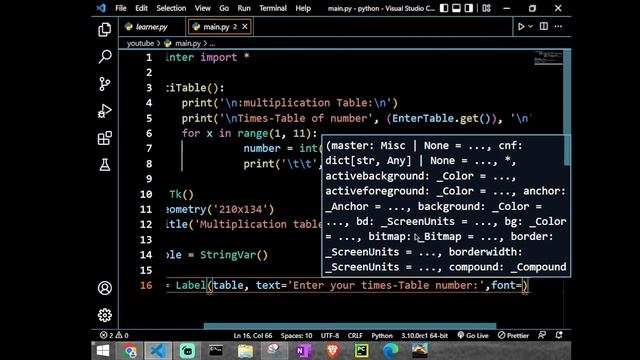Viewport: 640px width, 360px height.
Task: Change indentation via Spaces: 10
Action: 296,335
